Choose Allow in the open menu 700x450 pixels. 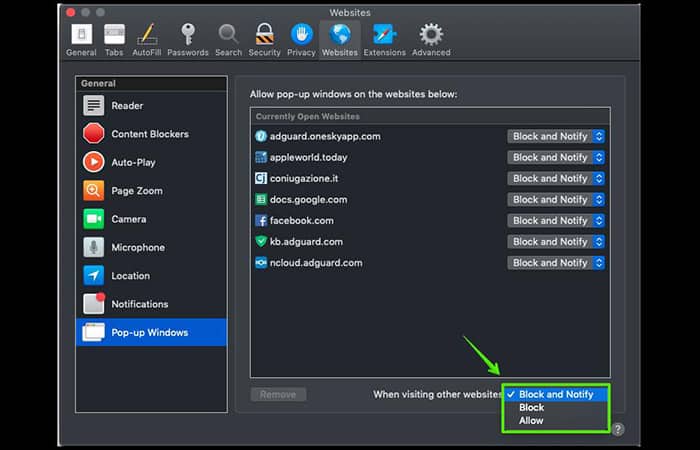(556, 421)
